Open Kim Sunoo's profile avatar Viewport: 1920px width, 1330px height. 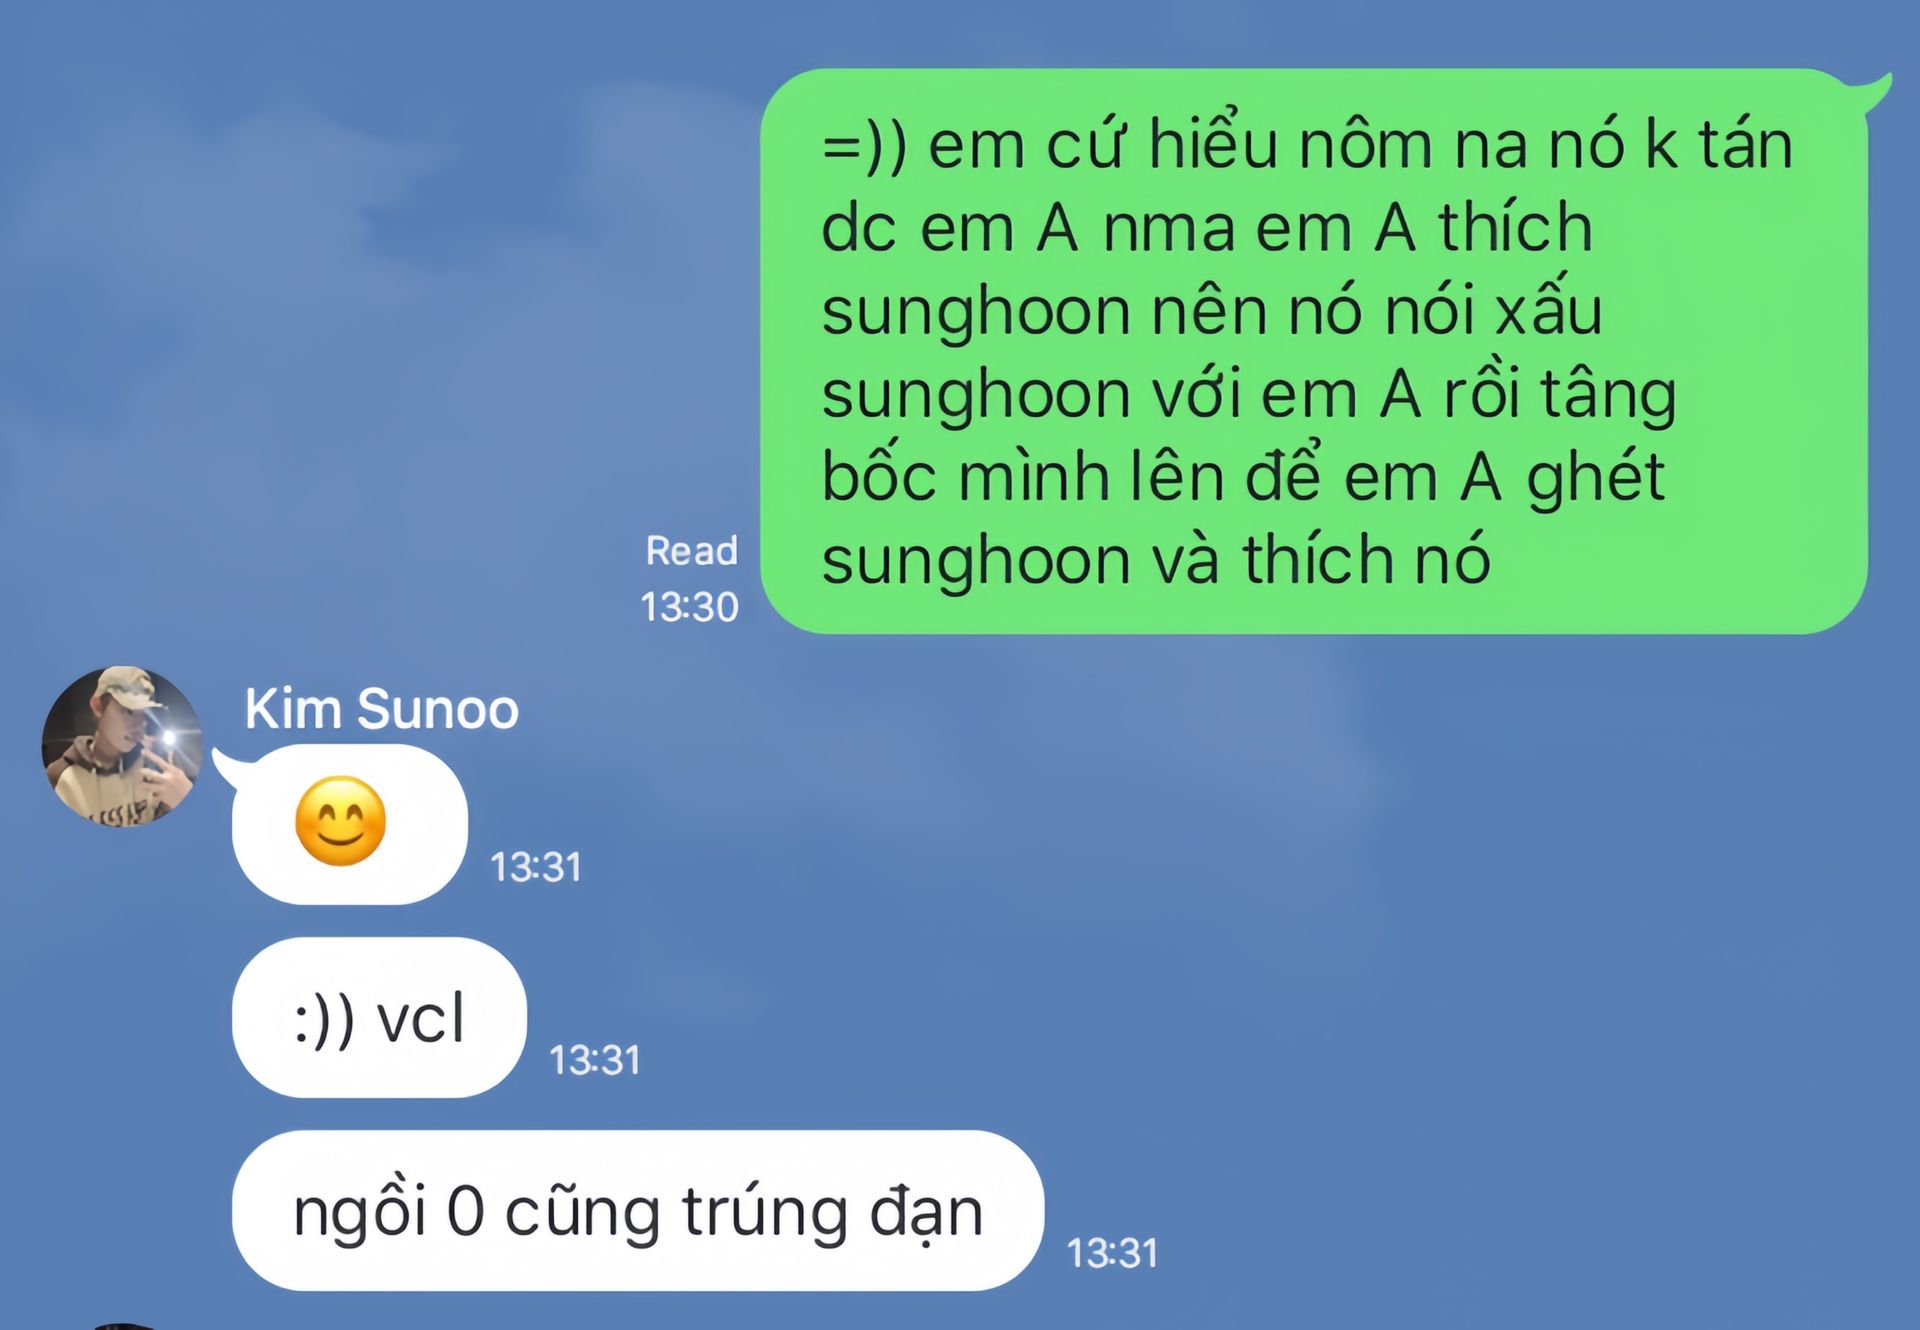click(122, 746)
